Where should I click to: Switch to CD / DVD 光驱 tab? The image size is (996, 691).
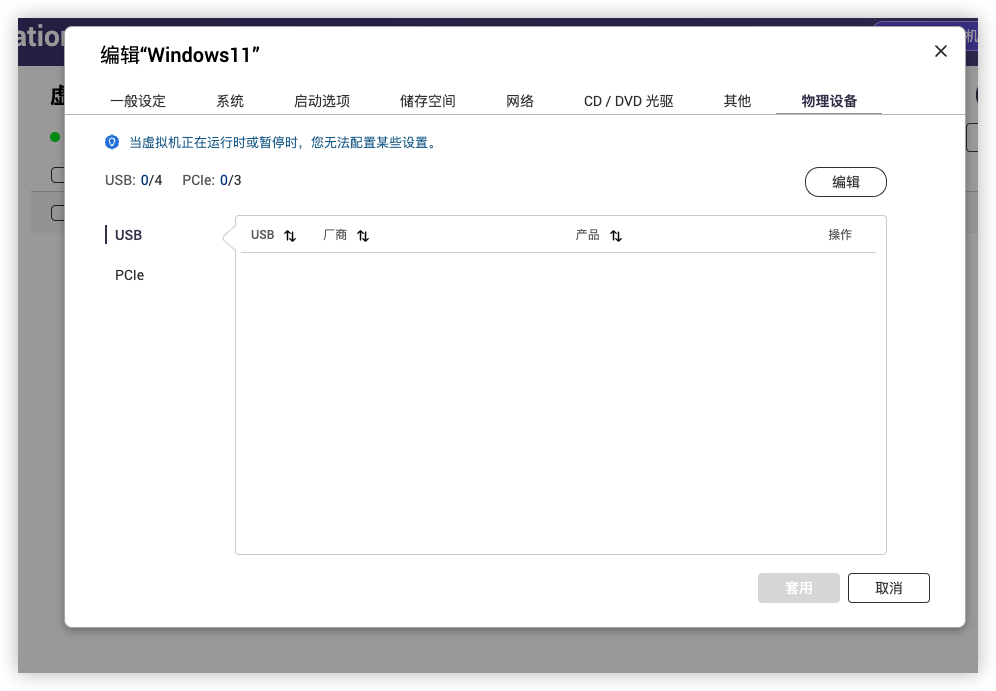click(629, 101)
